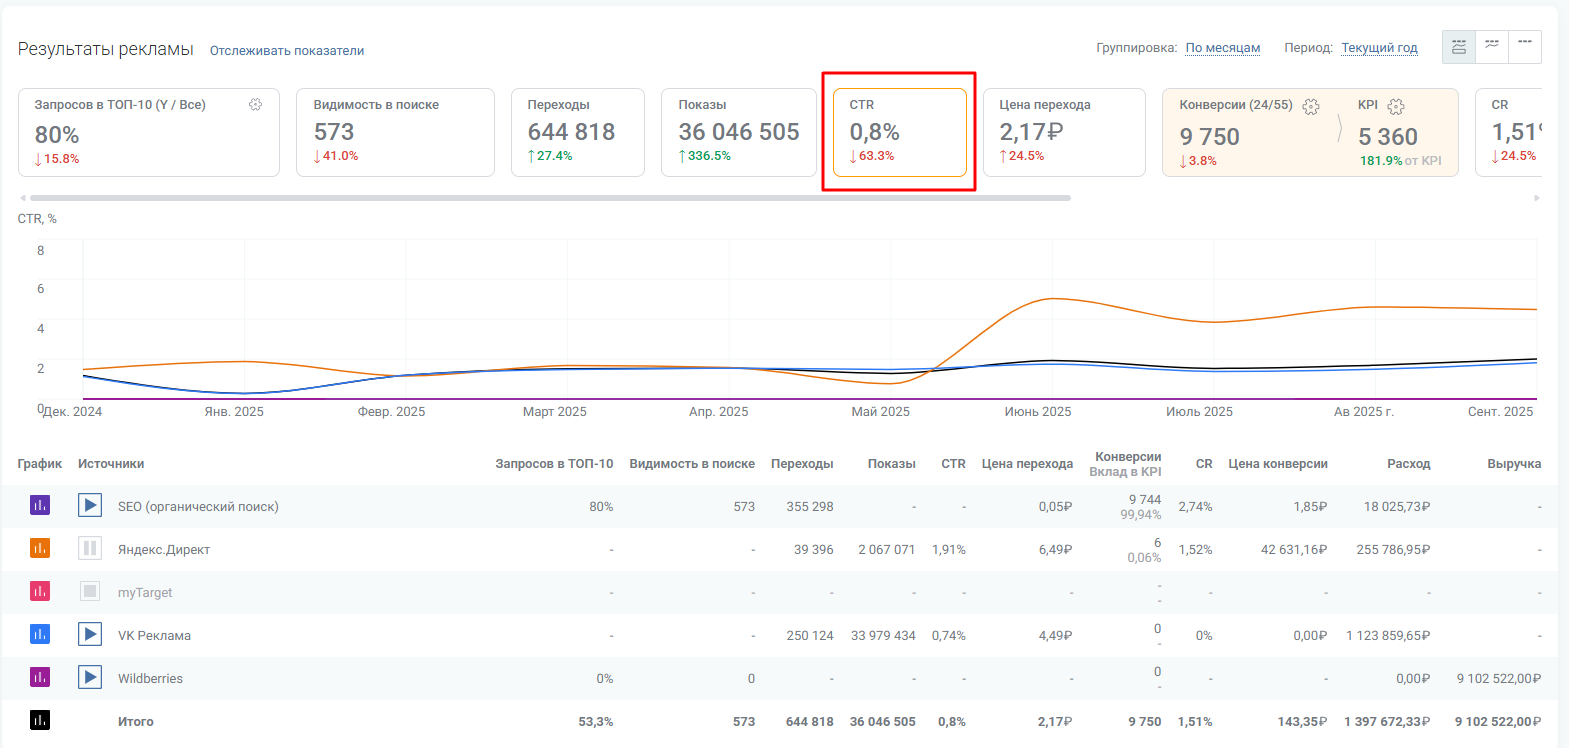The width and height of the screenshot is (1569, 748).
Task: Click the play icon for SEO source
Action: [90, 506]
